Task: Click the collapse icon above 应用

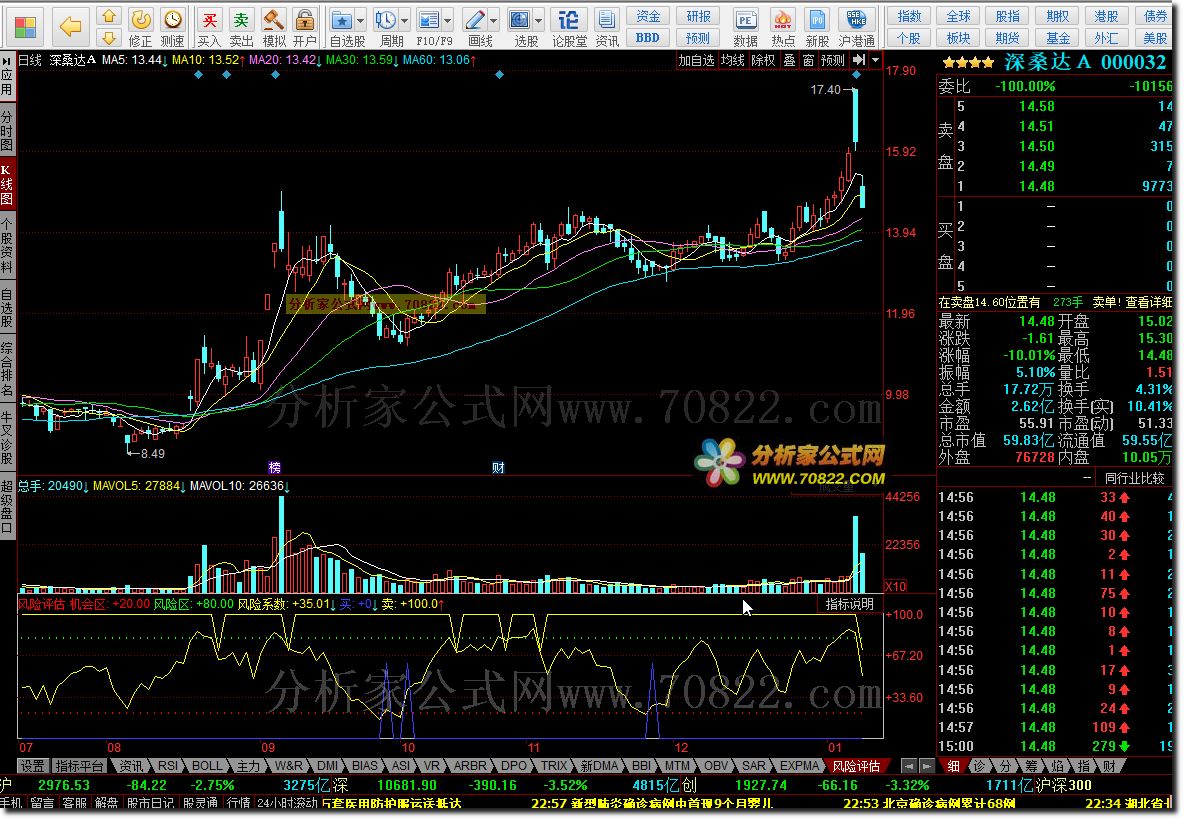Action: tap(7, 60)
